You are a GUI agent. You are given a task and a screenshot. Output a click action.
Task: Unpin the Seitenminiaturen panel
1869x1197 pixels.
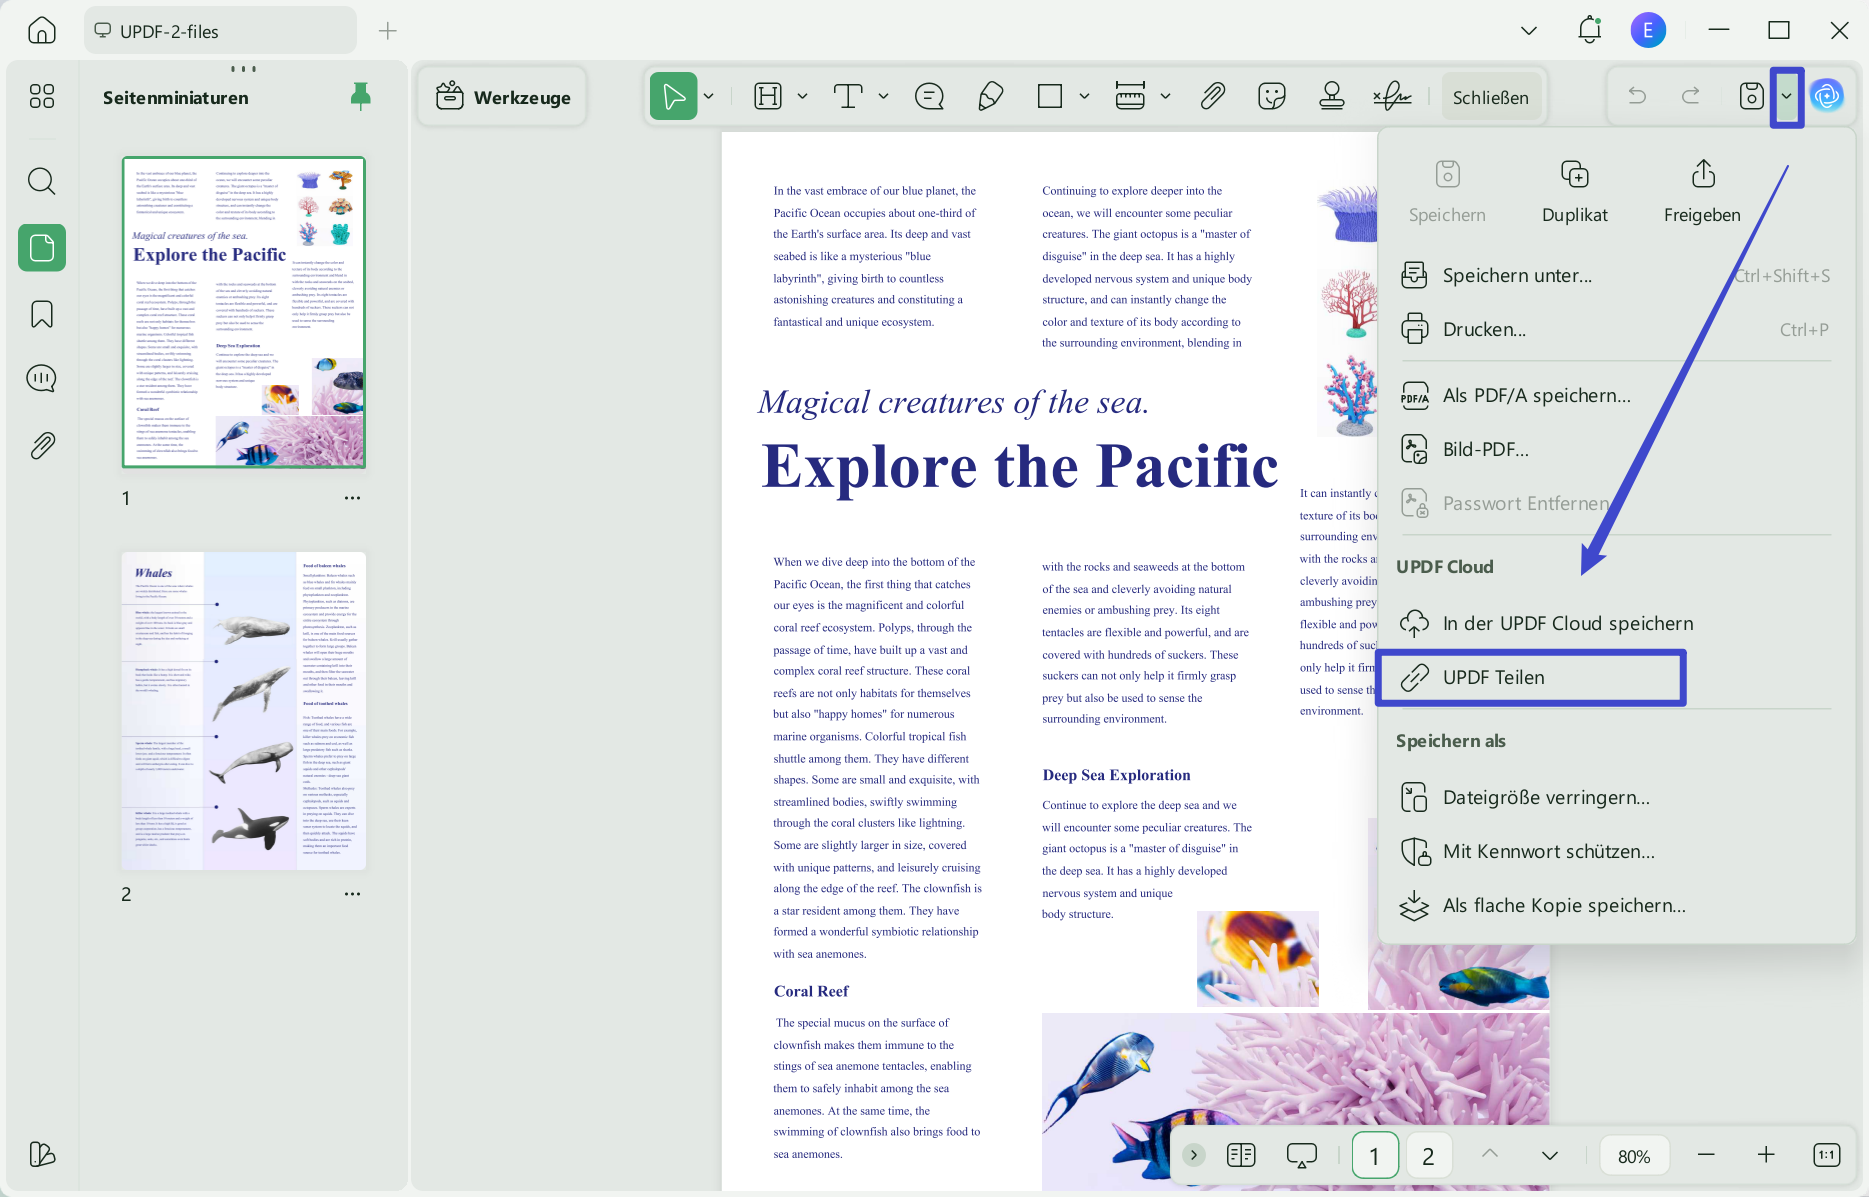[361, 96]
